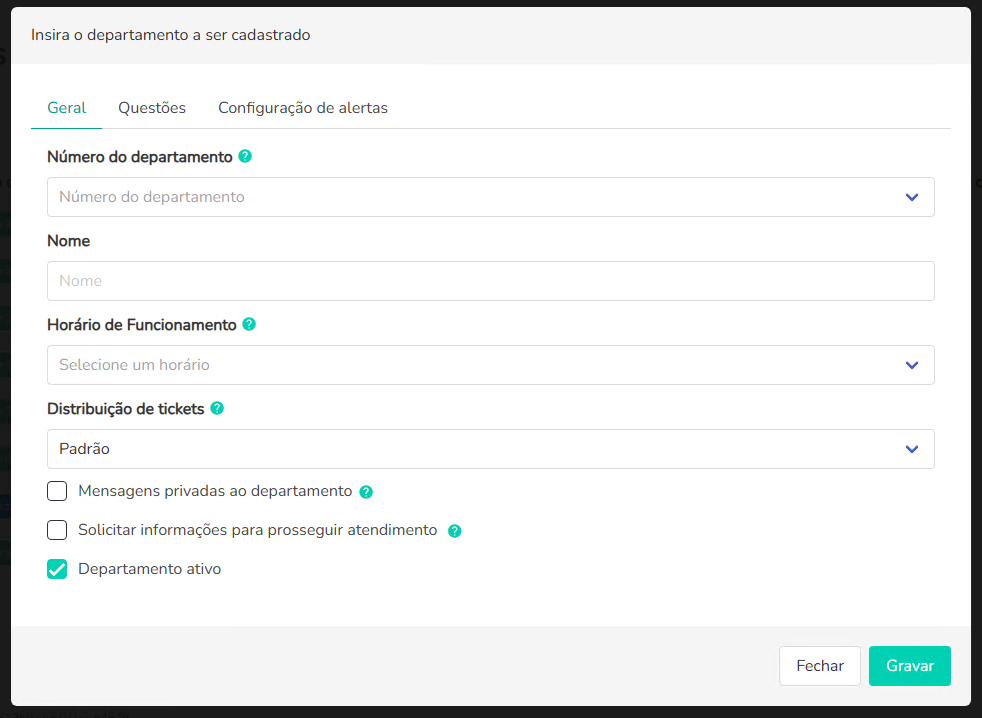Enable Mensagens privadas ao departamento checkbox
Screen dimensions: 982x718
pos(57,491)
